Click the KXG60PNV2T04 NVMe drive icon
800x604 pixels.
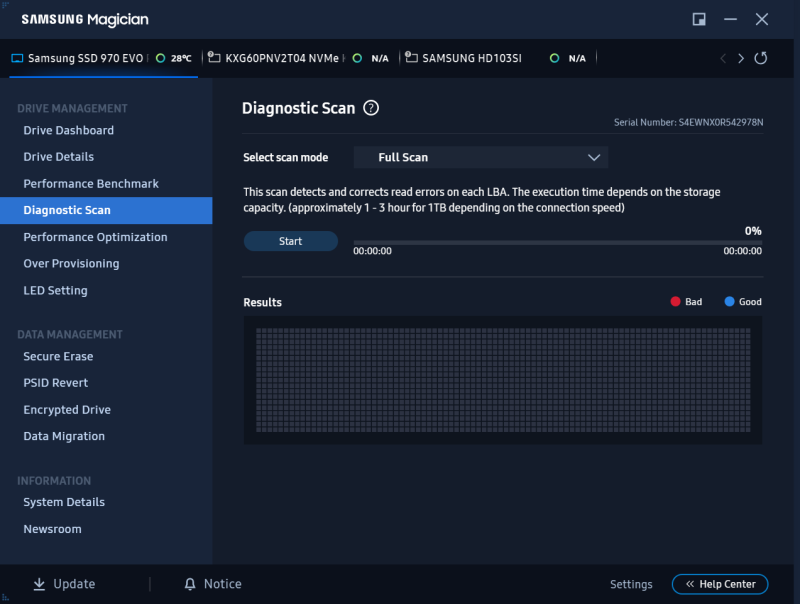coord(214,58)
